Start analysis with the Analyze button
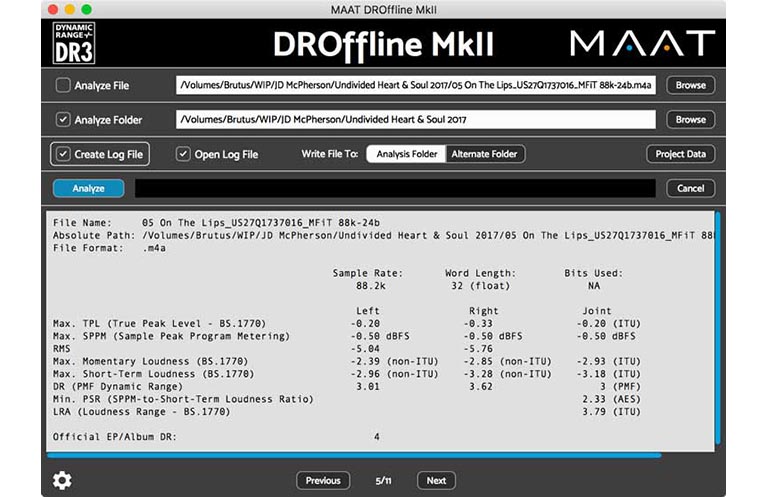The width and height of the screenshot is (768, 497). click(x=89, y=188)
